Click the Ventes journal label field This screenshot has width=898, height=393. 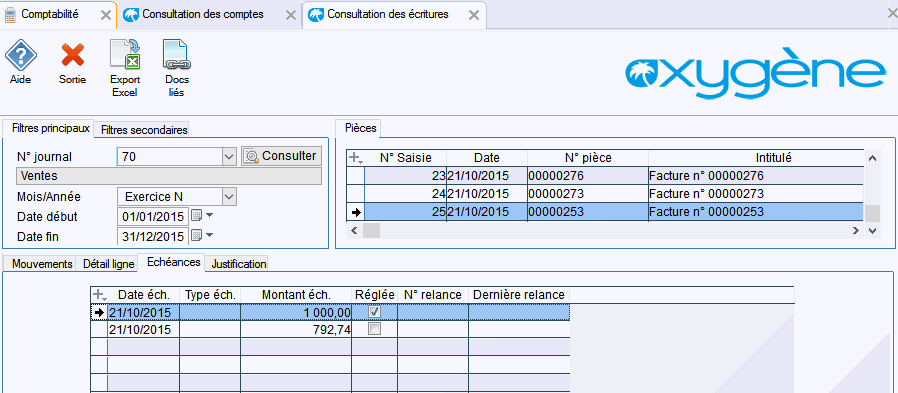(x=169, y=176)
